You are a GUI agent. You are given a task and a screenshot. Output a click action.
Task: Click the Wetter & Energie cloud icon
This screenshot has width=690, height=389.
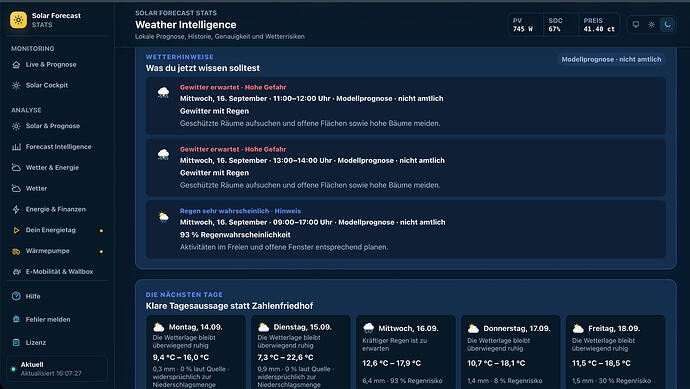coord(16,168)
